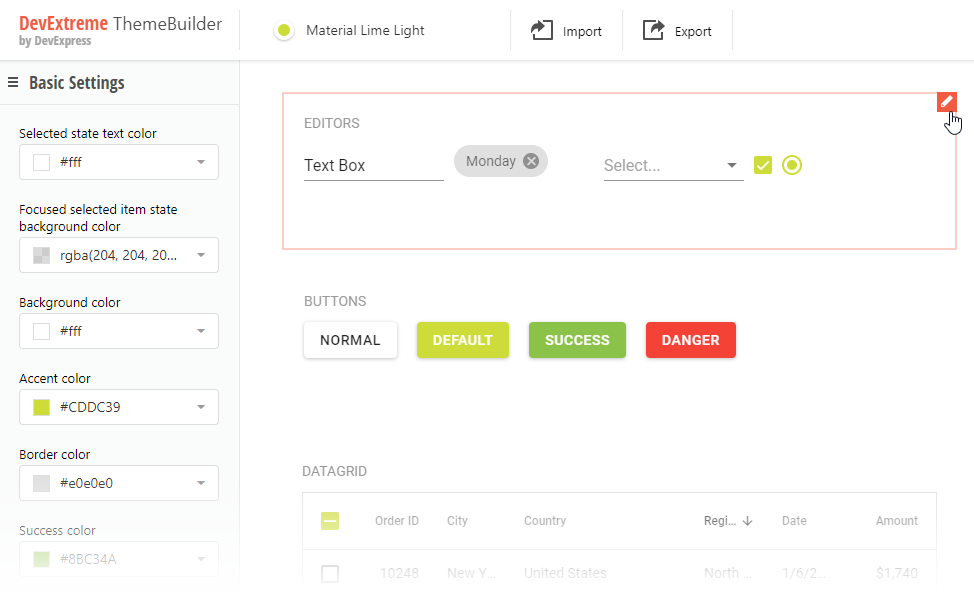The width and height of the screenshot is (974, 592).
Task: Select the lime radio button in Editors
Action: [792, 165]
